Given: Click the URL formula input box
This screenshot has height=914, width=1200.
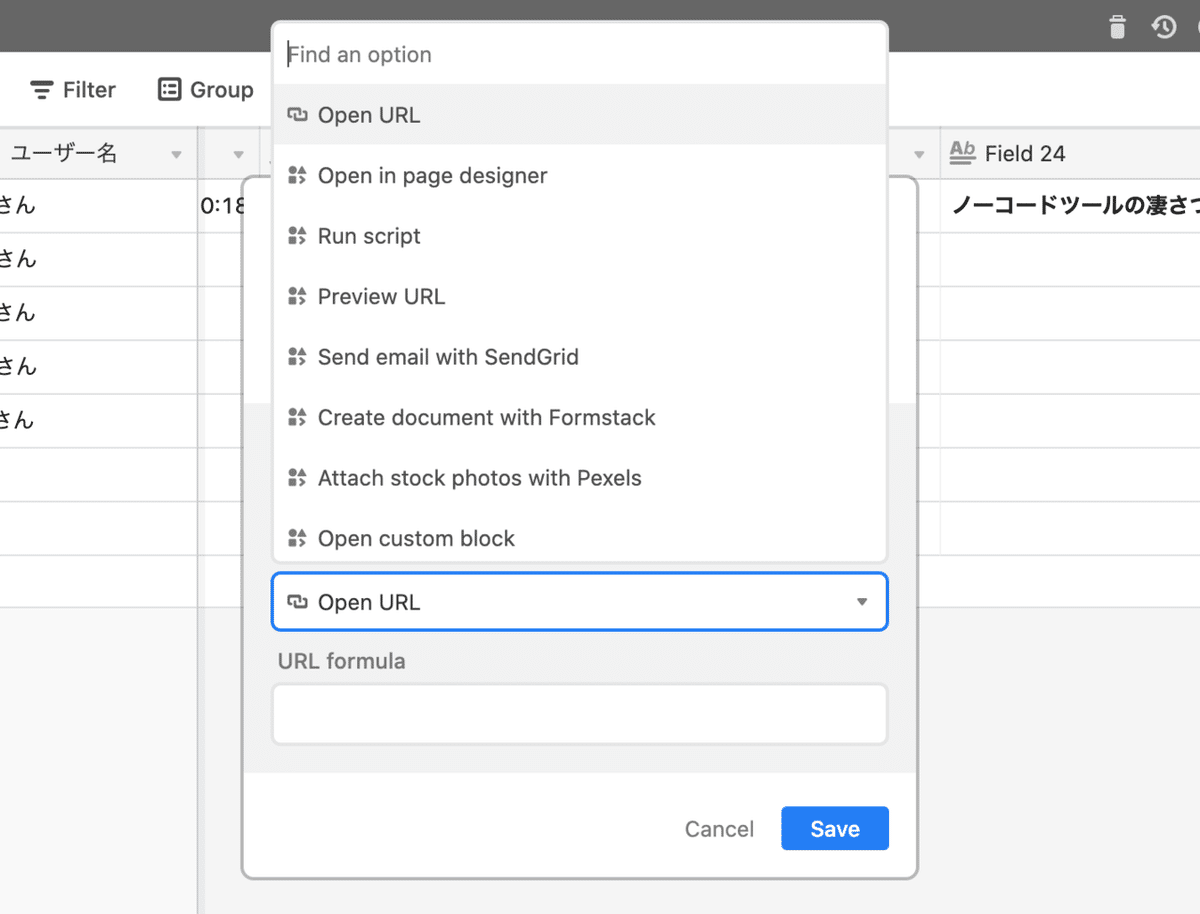Looking at the screenshot, I should 579,714.
